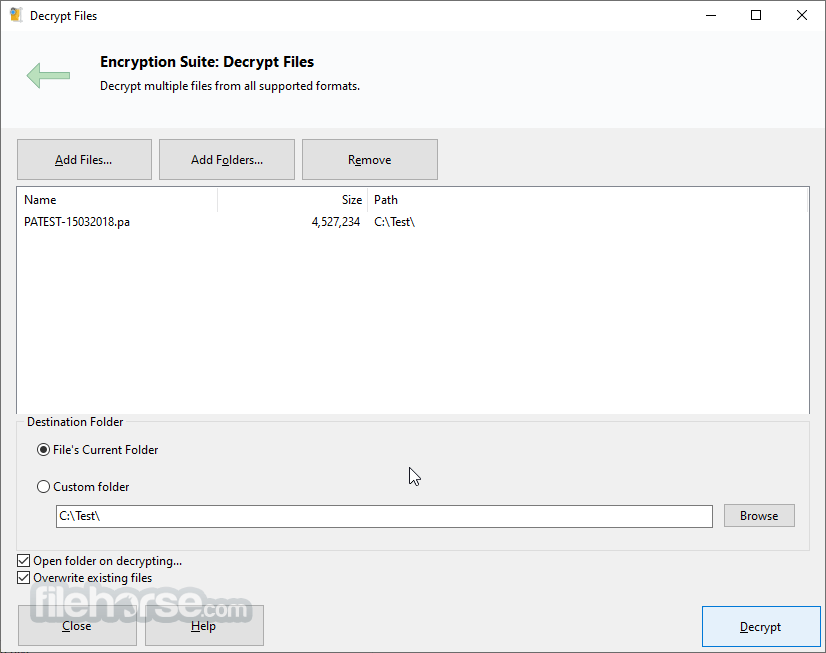Click the C:\Test\ path cell in the list
The width and height of the screenshot is (826, 653).
[x=395, y=222]
